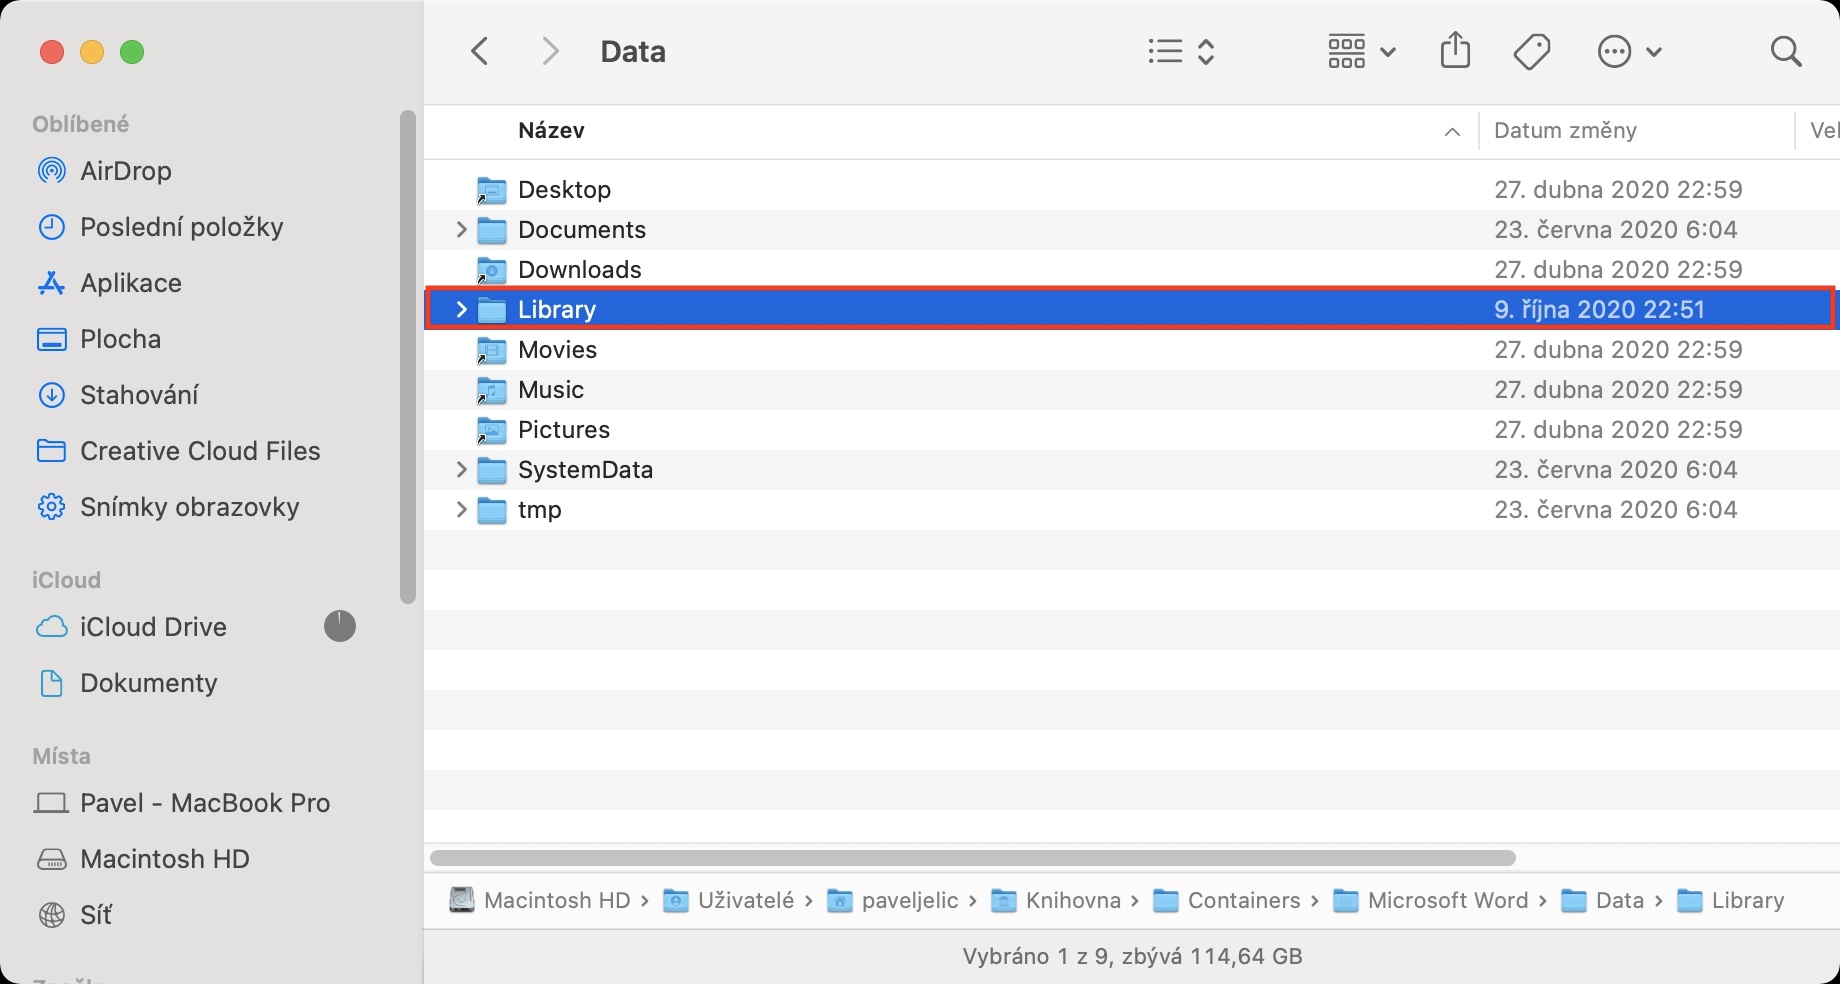Viewport: 1840px width, 984px height.
Task: Open the Tags toolbar icon
Action: click(x=1531, y=51)
